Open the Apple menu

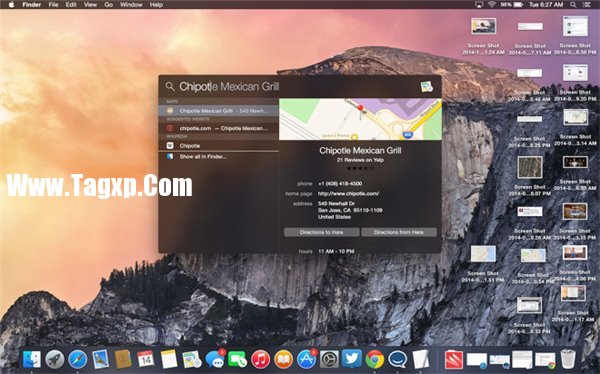[11, 5]
